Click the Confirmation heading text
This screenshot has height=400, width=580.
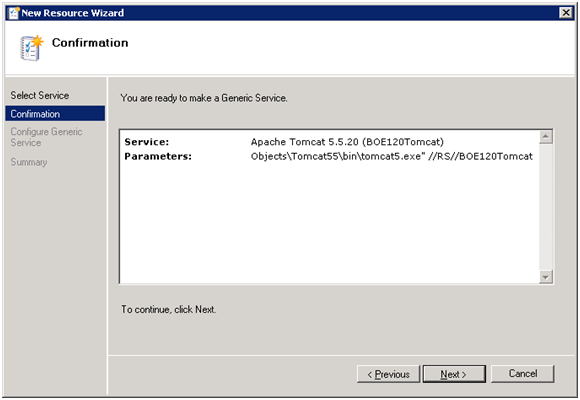pos(90,43)
